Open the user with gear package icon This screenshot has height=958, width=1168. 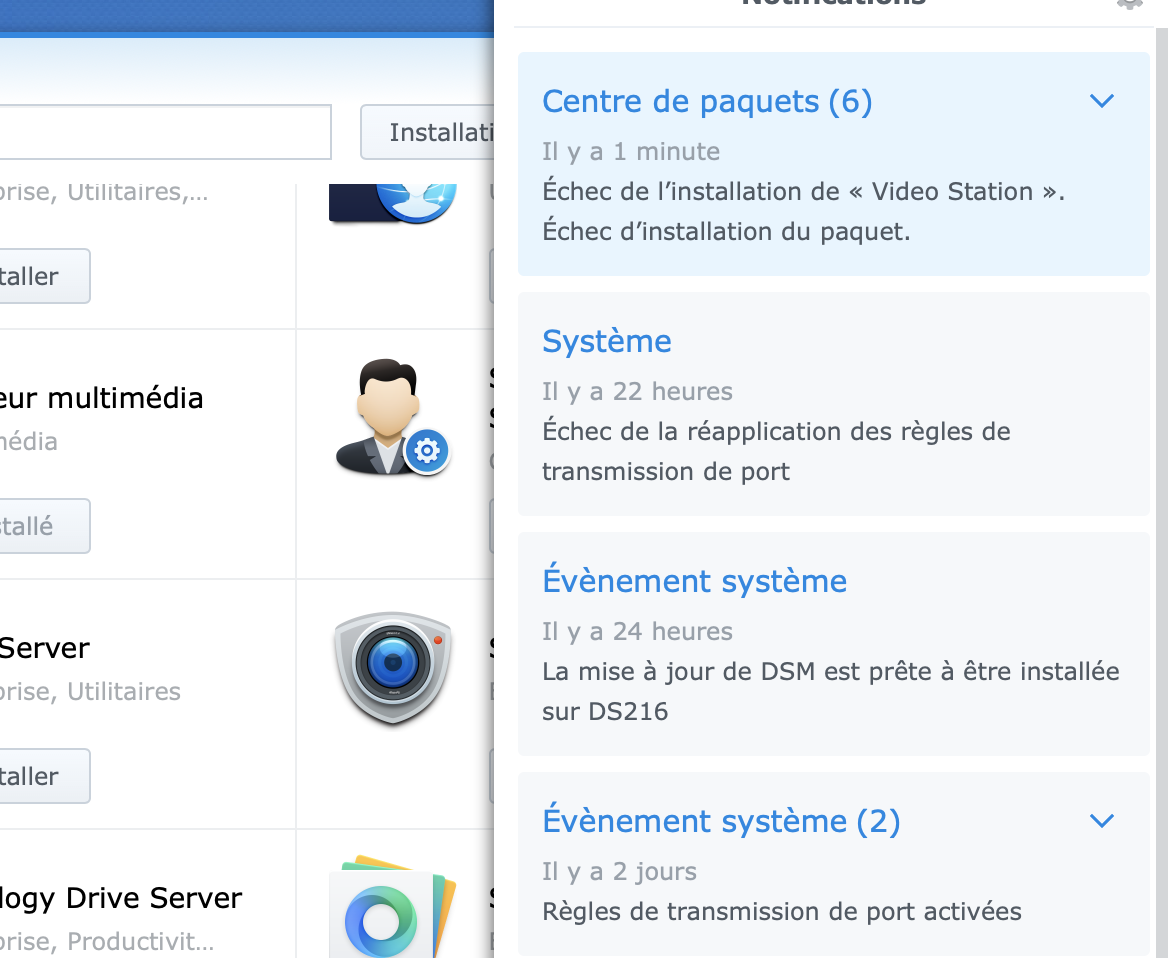coord(393,417)
